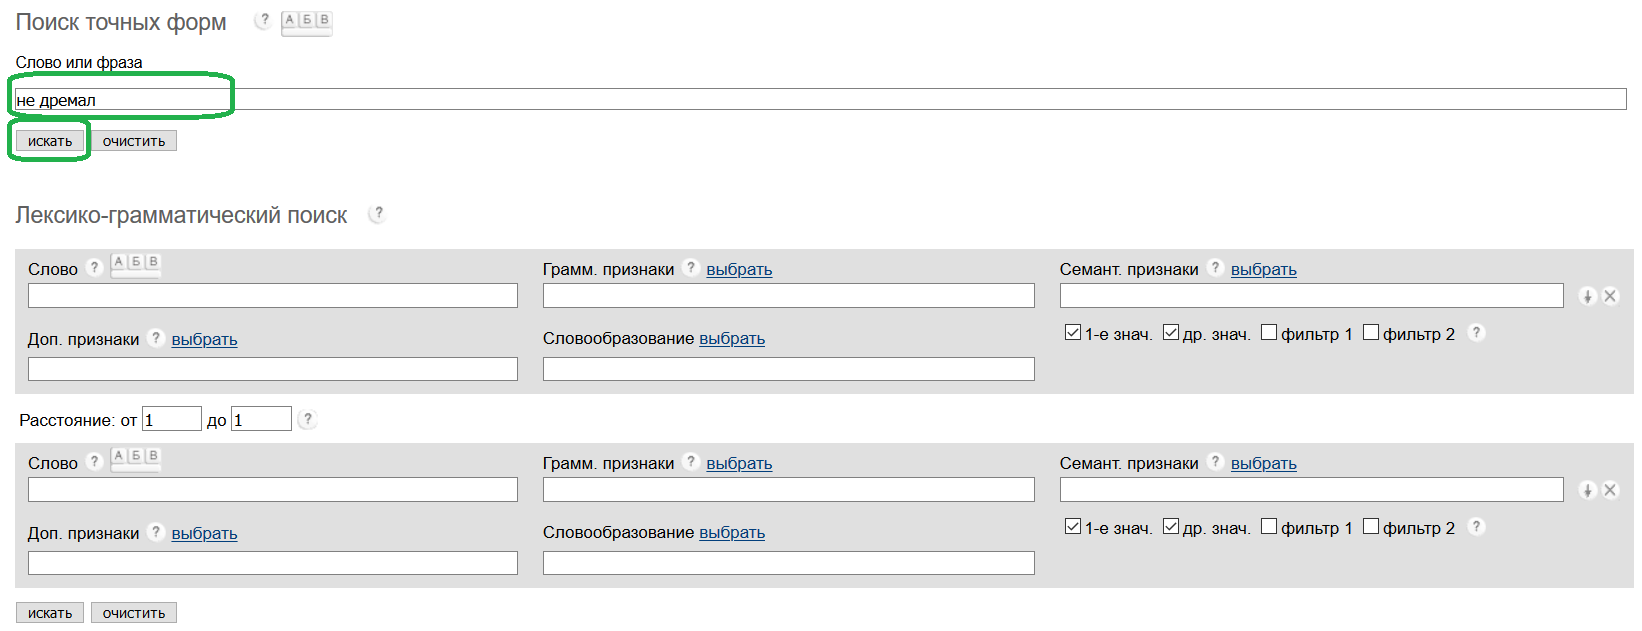This screenshot has height=631, width=1642.
Task: Click help icon next to Расстояние fields
Action: (x=308, y=419)
